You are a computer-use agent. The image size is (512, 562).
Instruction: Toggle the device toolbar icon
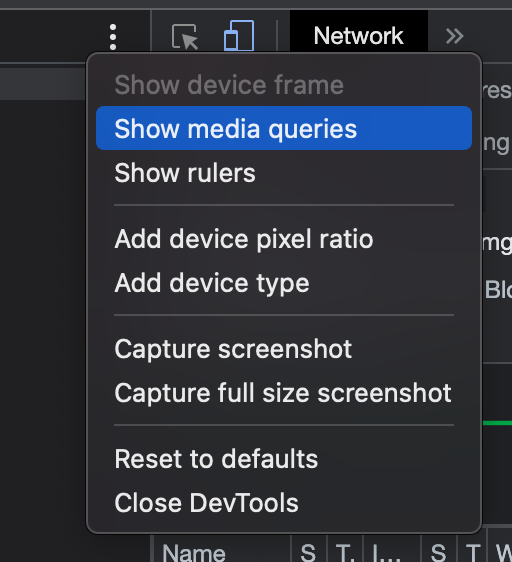239,36
